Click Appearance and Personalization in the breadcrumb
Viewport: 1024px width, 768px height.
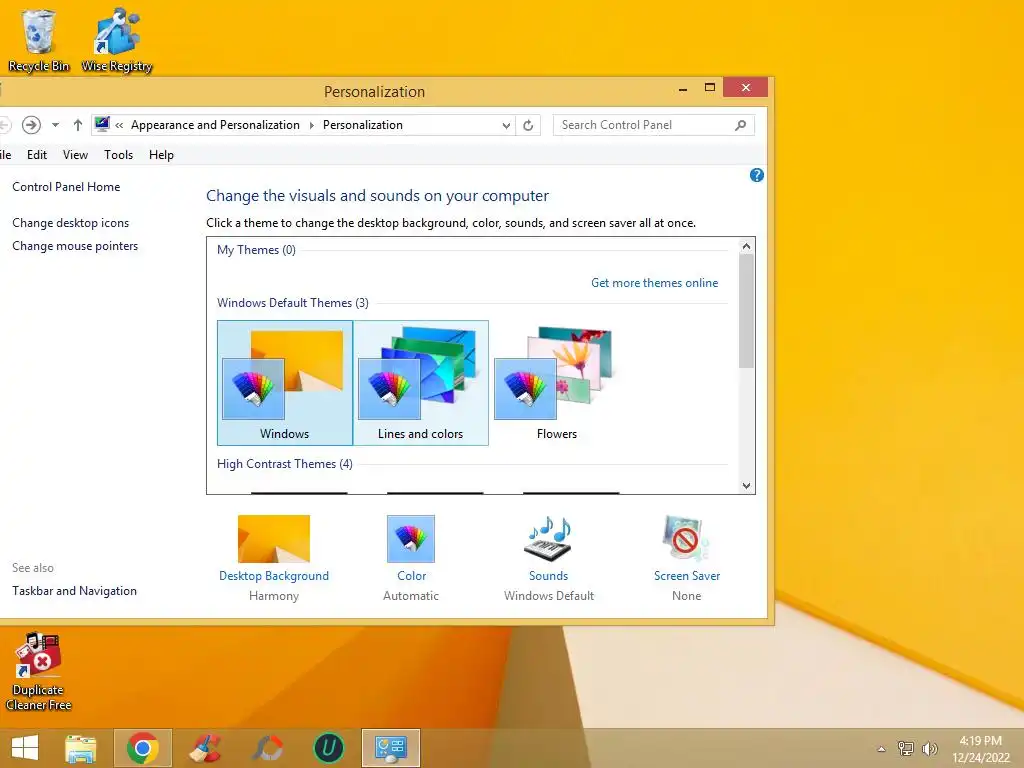pyautogui.click(x=216, y=125)
